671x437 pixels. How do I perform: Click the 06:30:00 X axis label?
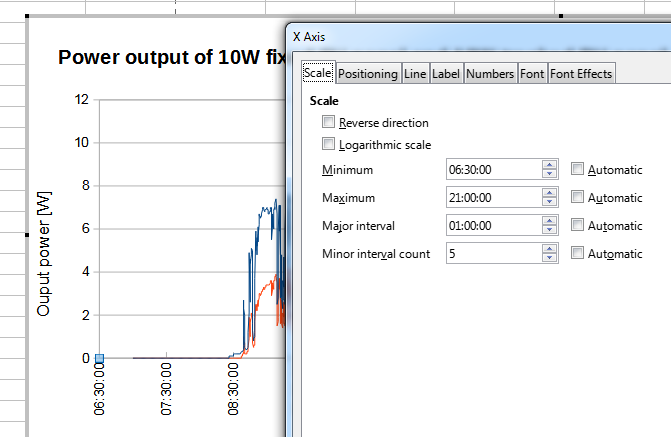[x=99, y=389]
